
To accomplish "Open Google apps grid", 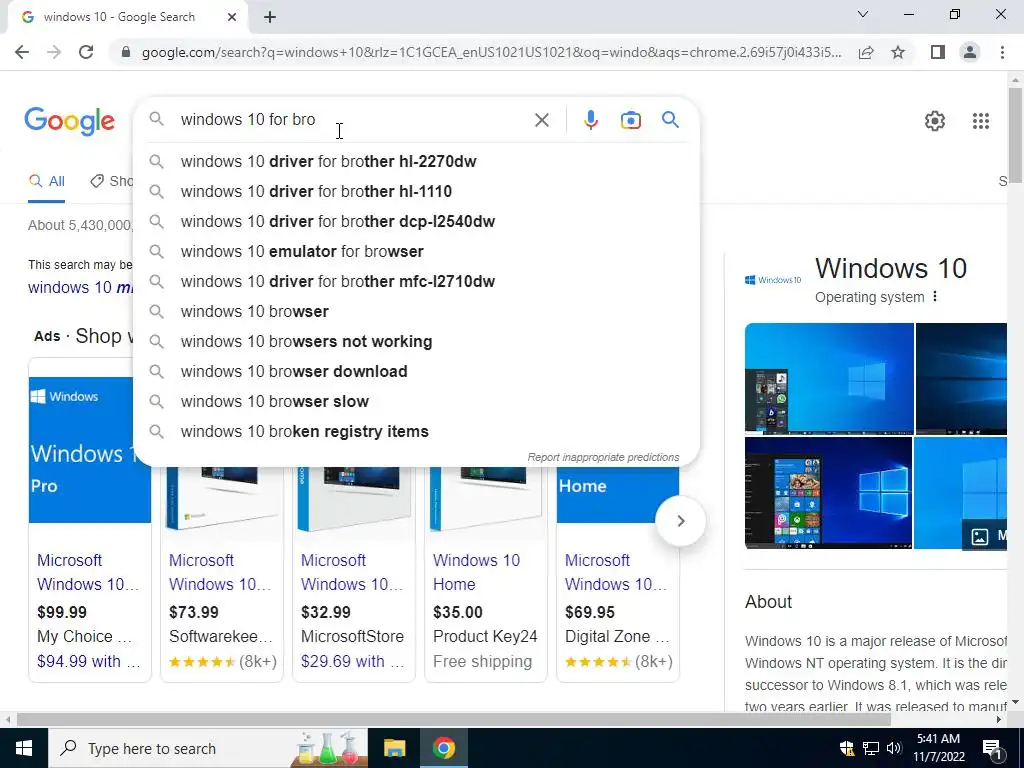I will point(980,121).
